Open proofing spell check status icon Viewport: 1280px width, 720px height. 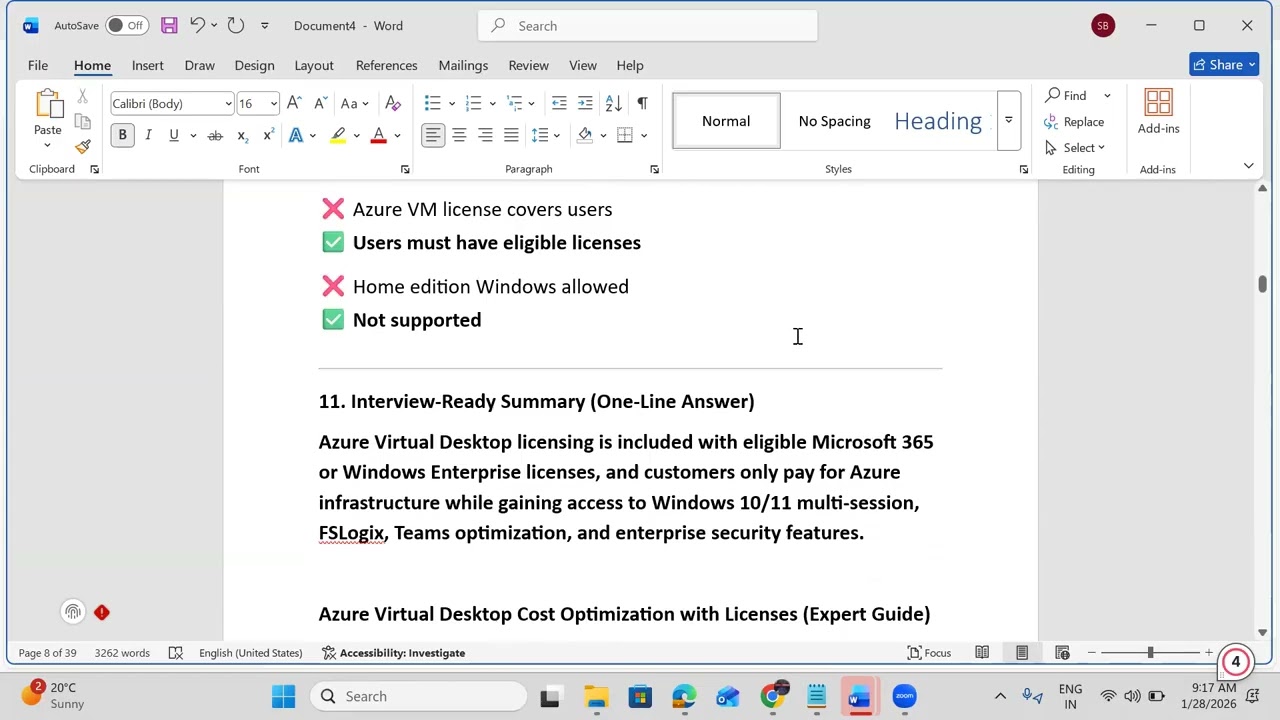[176, 653]
